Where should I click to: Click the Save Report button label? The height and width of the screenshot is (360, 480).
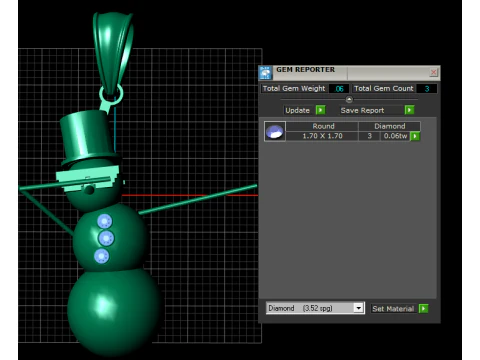[362, 110]
